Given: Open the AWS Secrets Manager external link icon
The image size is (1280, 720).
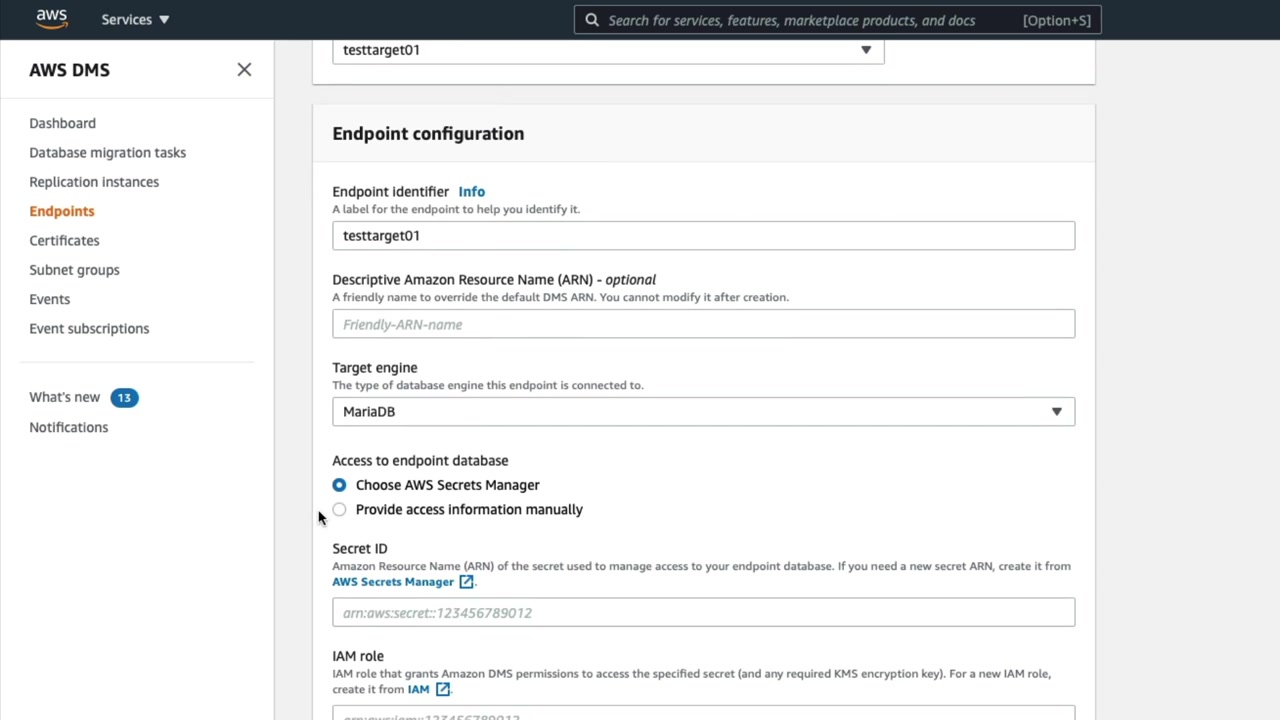Looking at the screenshot, I should coord(466,582).
